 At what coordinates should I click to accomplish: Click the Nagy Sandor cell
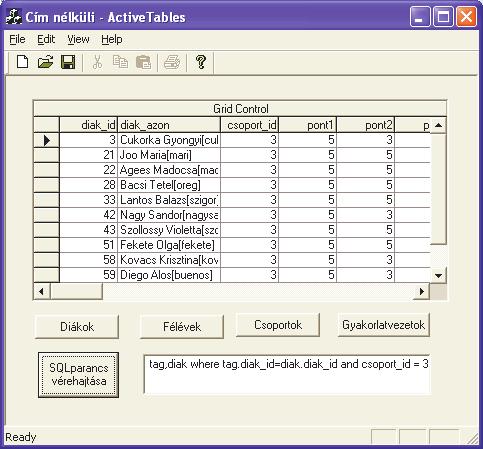pyautogui.click(x=169, y=215)
